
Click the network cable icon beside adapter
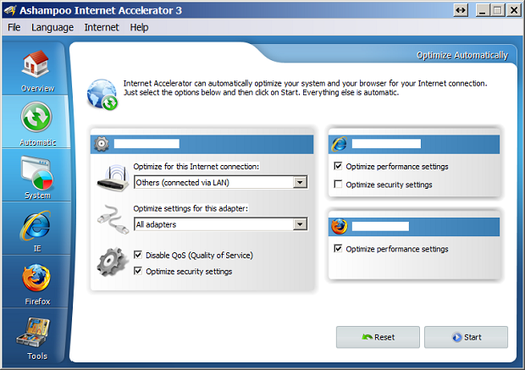[x=113, y=219]
